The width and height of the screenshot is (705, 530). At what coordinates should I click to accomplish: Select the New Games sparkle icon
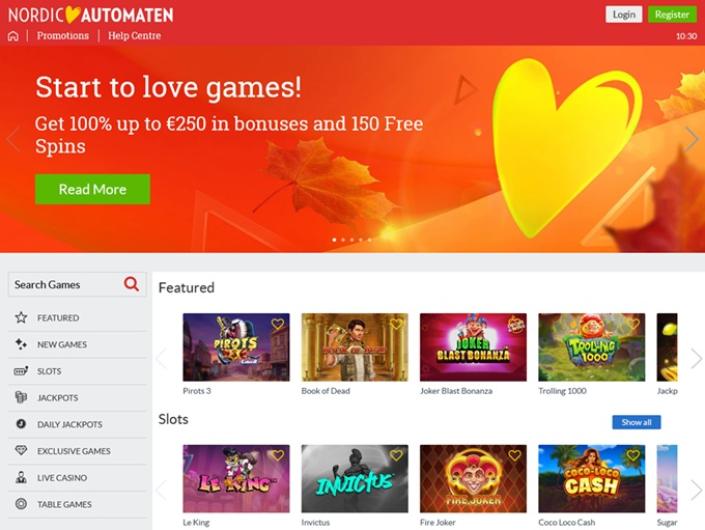tap(21, 344)
